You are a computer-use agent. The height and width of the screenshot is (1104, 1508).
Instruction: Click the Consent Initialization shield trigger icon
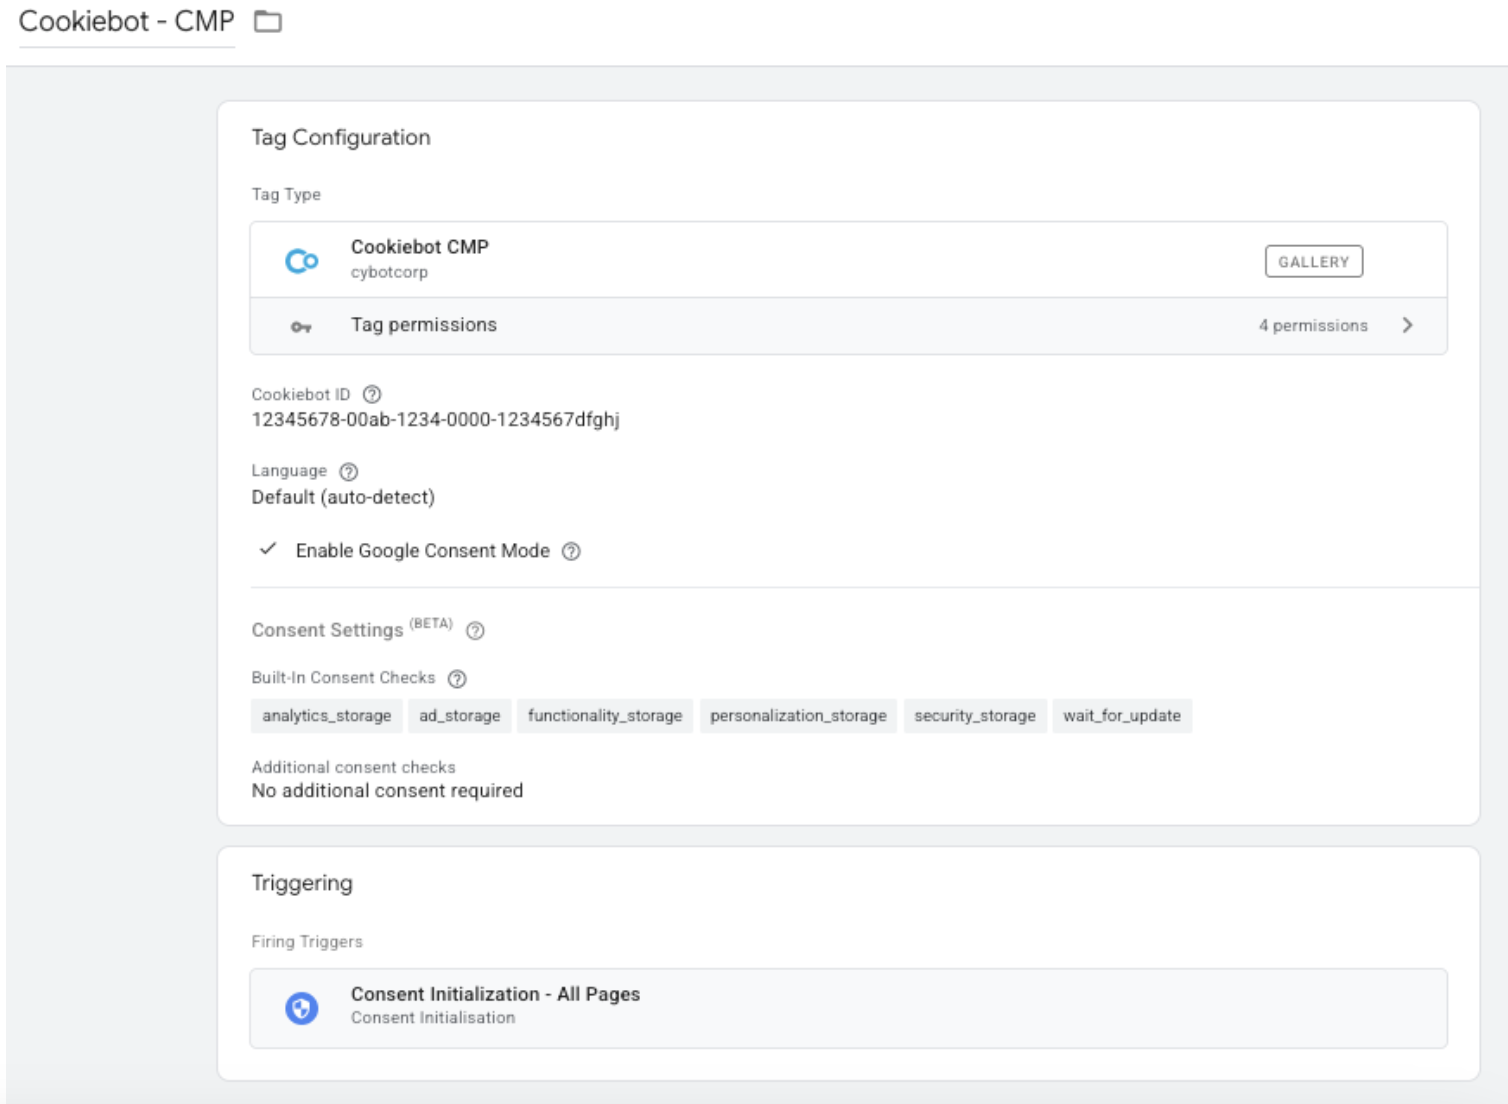pos(301,1008)
